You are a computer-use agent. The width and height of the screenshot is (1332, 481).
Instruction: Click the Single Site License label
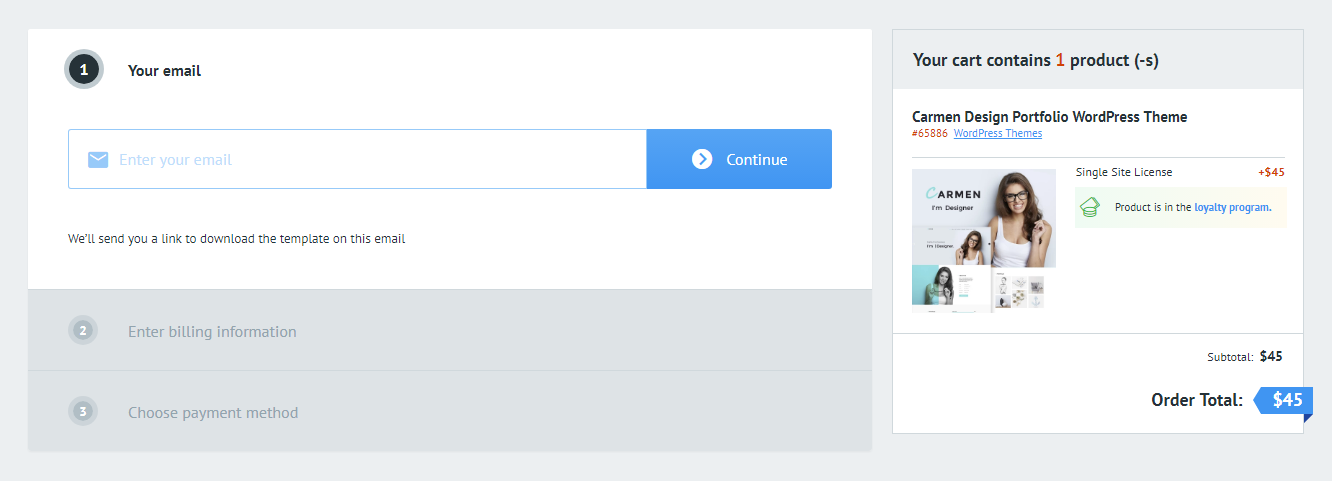[x=1124, y=172]
